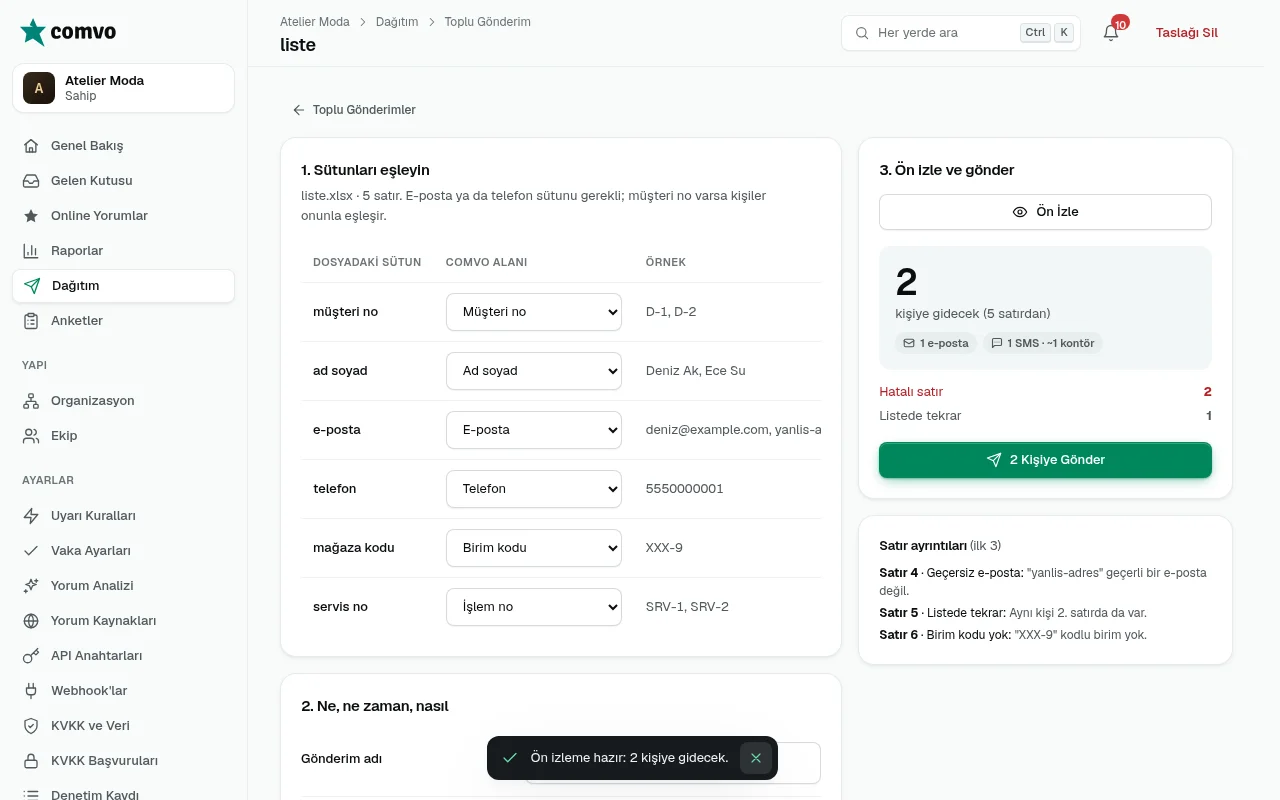Open the Birim kodu field dropdown

(x=534, y=548)
